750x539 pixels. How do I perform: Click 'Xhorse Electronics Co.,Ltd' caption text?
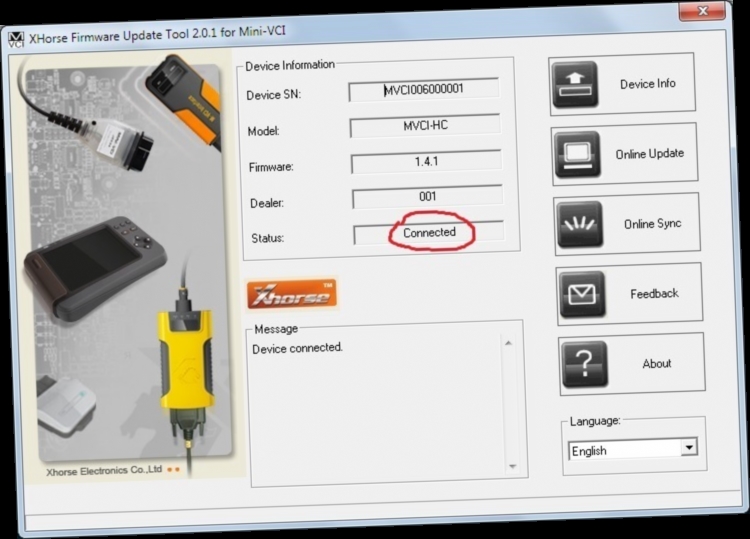pos(104,471)
